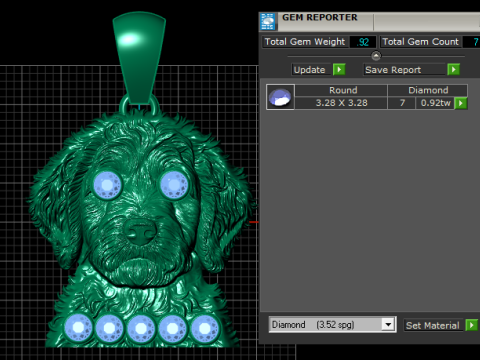The width and height of the screenshot is (480, 360).
Task: Click the 3.28 X 3.28 size cell
Action: pyautogui.click(x=341, y=103)
